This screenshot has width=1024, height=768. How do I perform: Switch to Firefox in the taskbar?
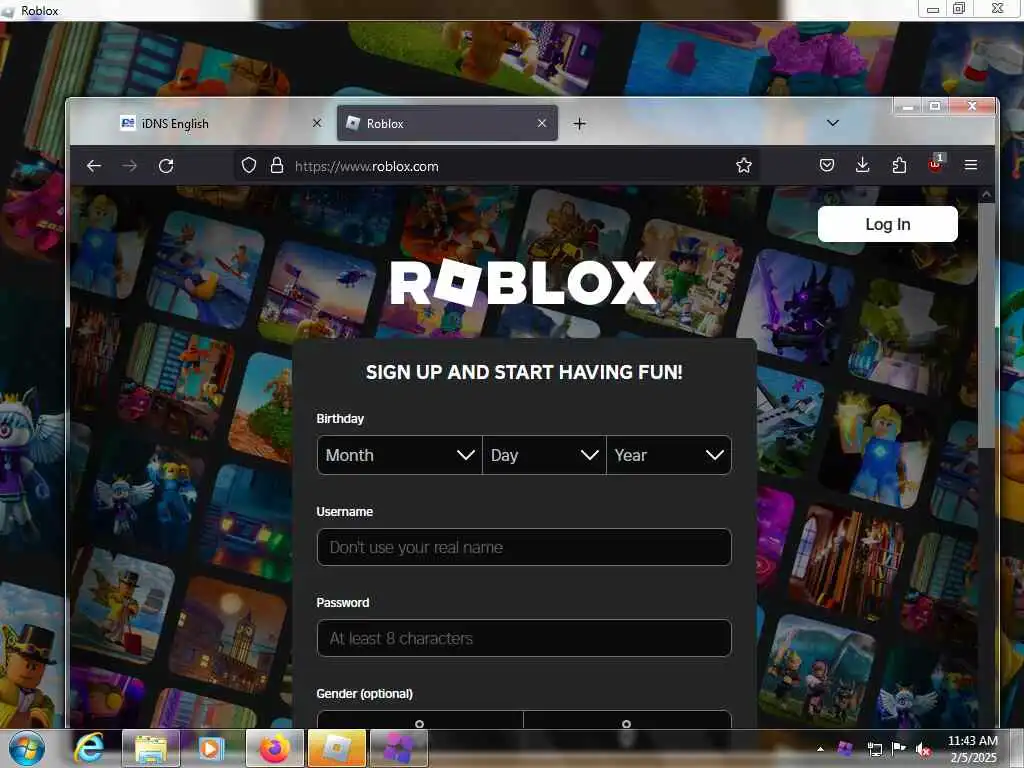coord(274,748)
